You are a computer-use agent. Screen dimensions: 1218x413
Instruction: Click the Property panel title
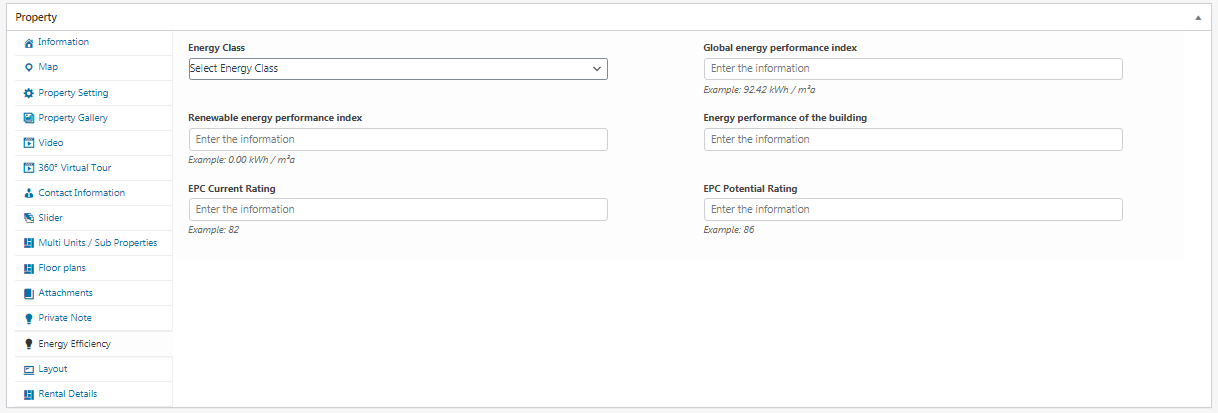(36, 17)
